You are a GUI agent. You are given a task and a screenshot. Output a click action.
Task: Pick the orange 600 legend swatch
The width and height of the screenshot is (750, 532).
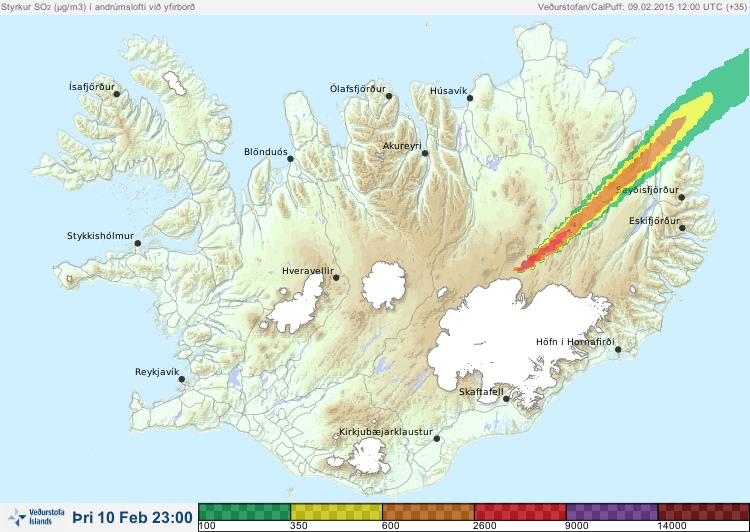pos(428,512)
